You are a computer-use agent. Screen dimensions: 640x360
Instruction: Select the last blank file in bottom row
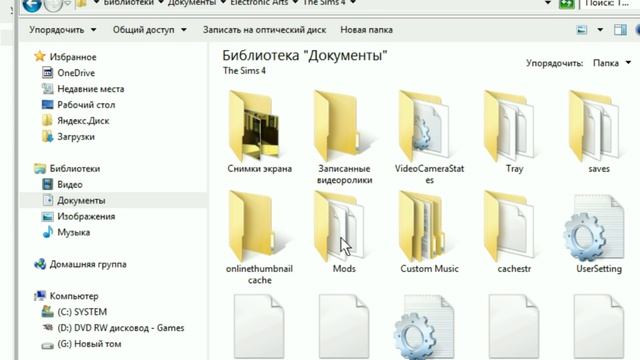click(x=599, y=327)
